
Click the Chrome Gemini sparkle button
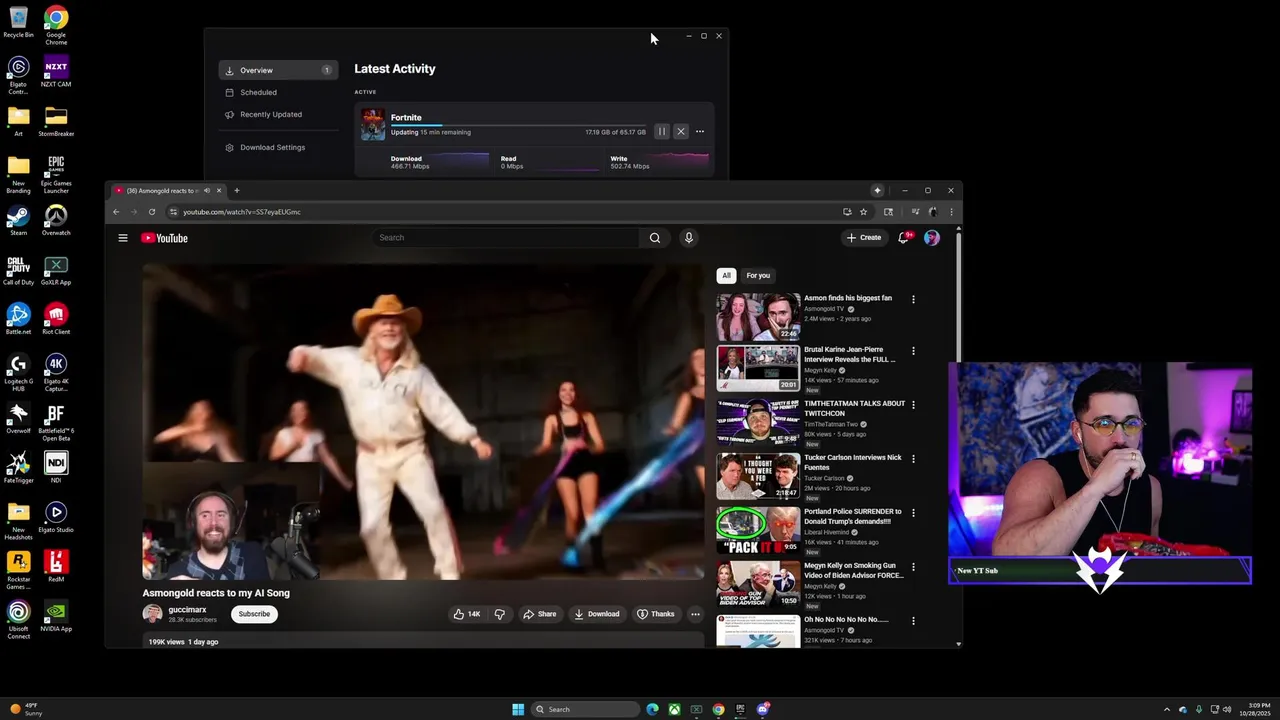click(877, 190)
